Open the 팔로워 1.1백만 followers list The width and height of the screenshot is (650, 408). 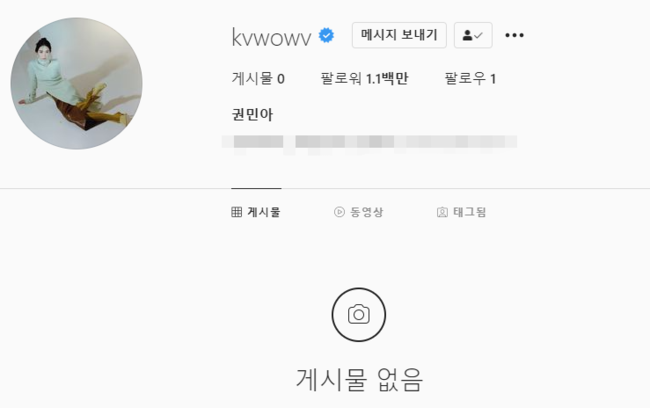(x=364, y=78)
